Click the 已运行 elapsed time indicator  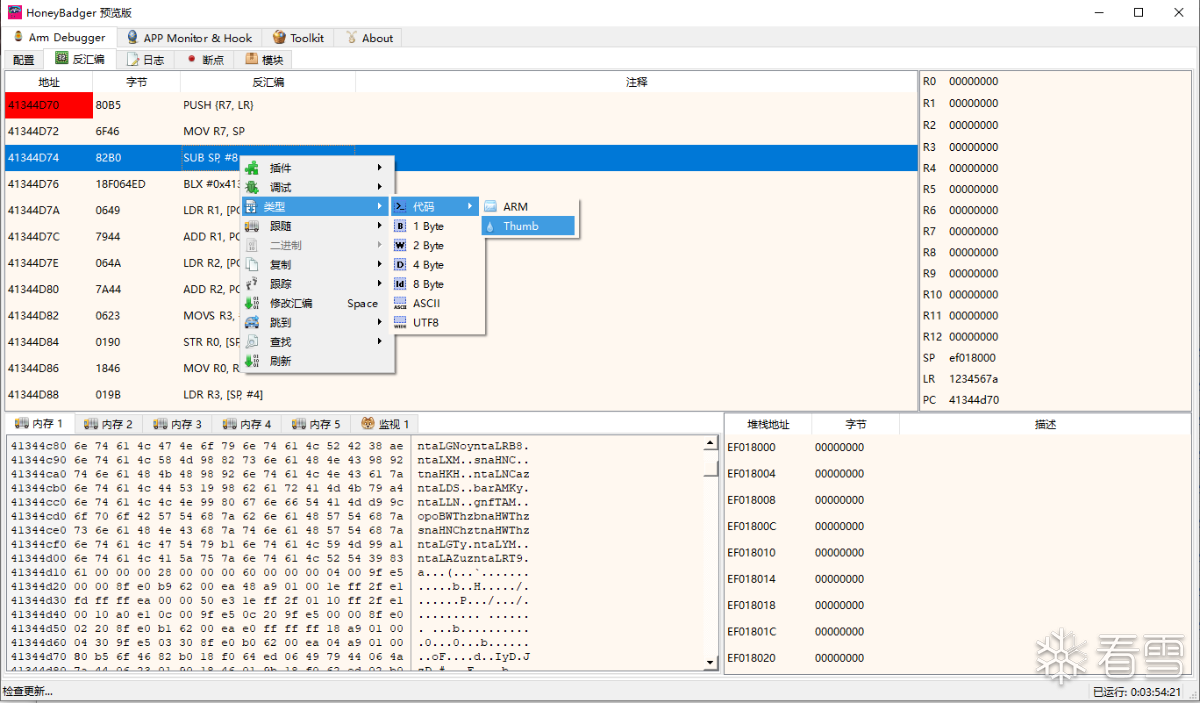[1137, 692]
